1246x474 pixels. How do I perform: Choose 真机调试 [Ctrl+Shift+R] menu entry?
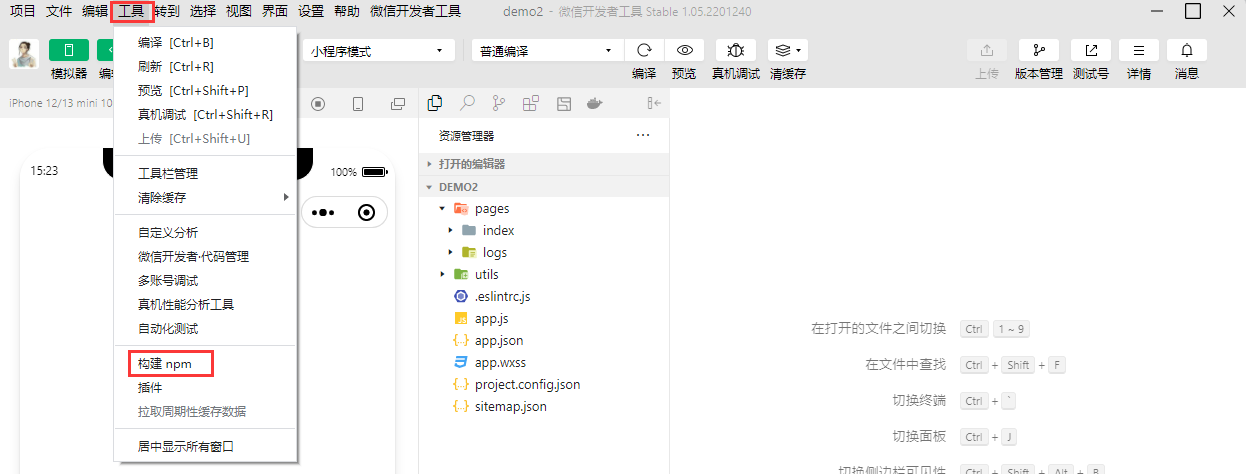pyautogui.click(x=206, y=115)
